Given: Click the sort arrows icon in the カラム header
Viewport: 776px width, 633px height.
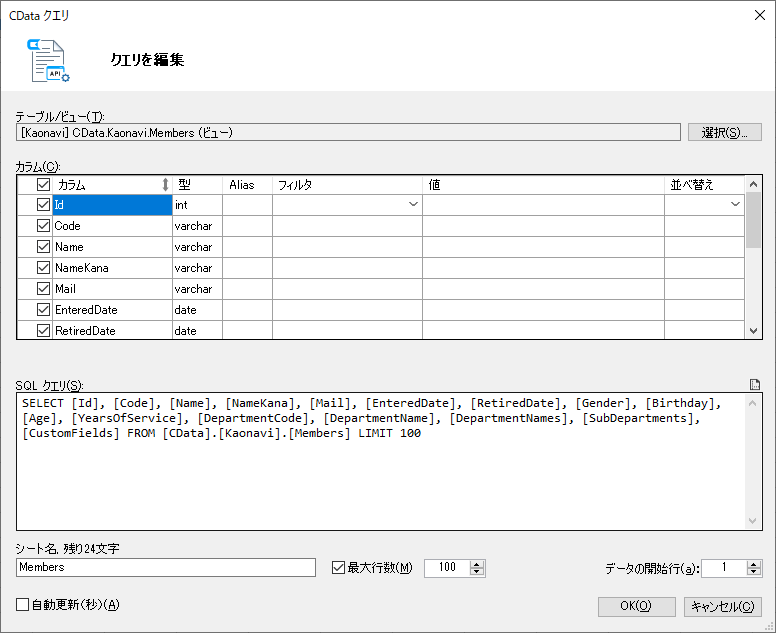Looking at the screenshot, I should 165,185.
